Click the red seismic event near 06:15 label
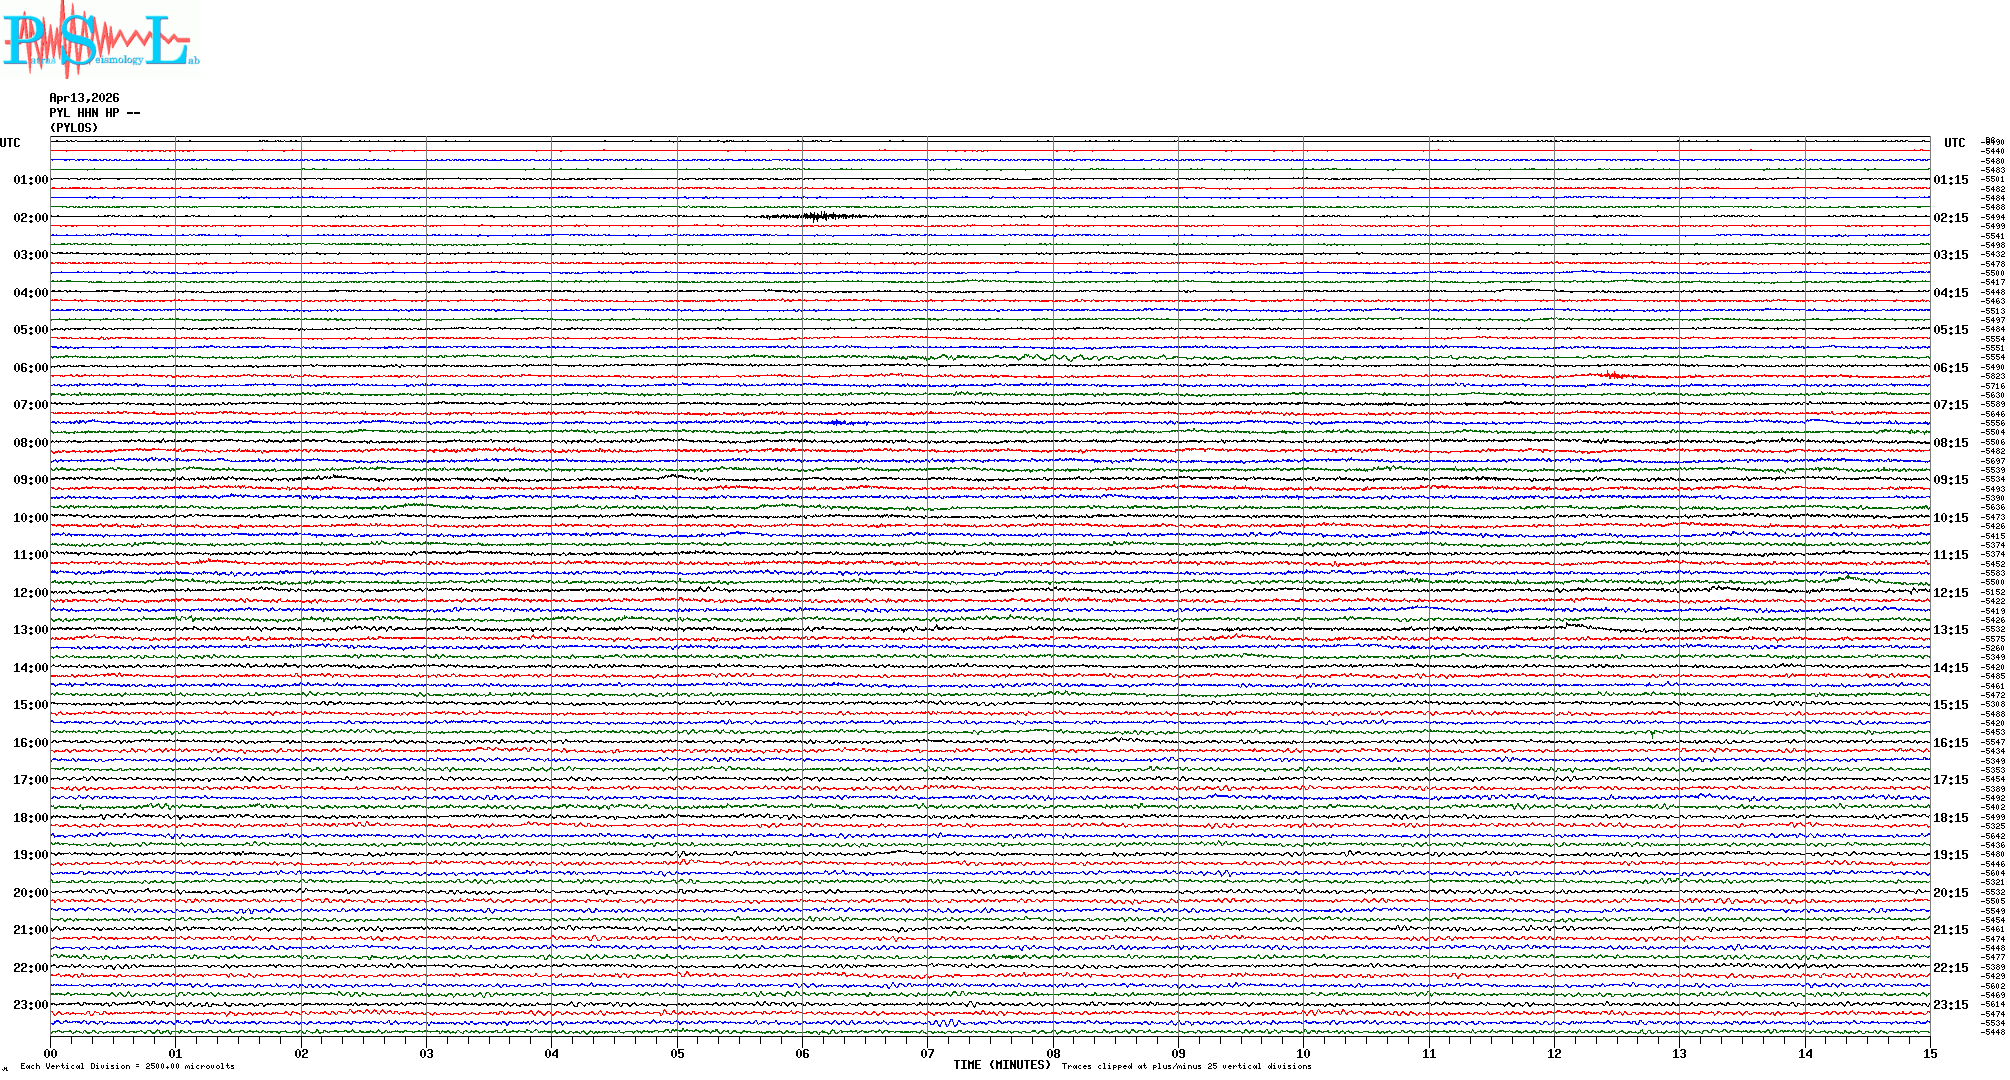 (1612, 375)
